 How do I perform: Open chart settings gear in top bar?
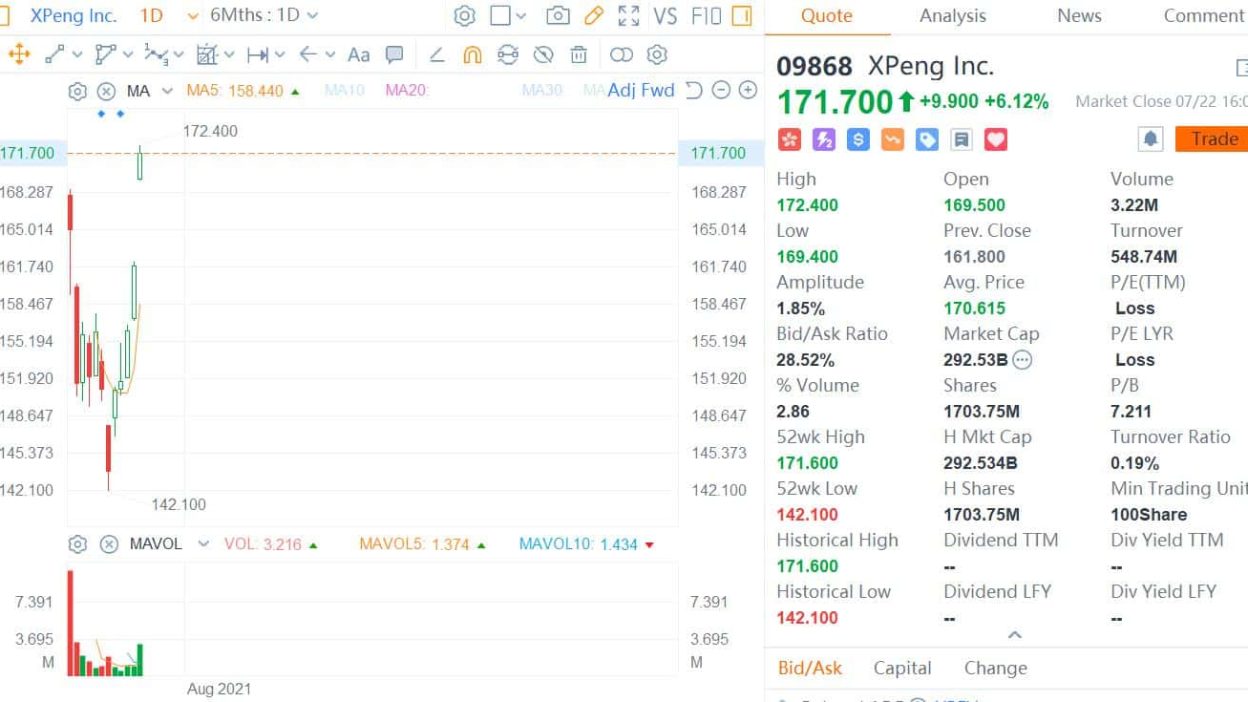[464, 16]
